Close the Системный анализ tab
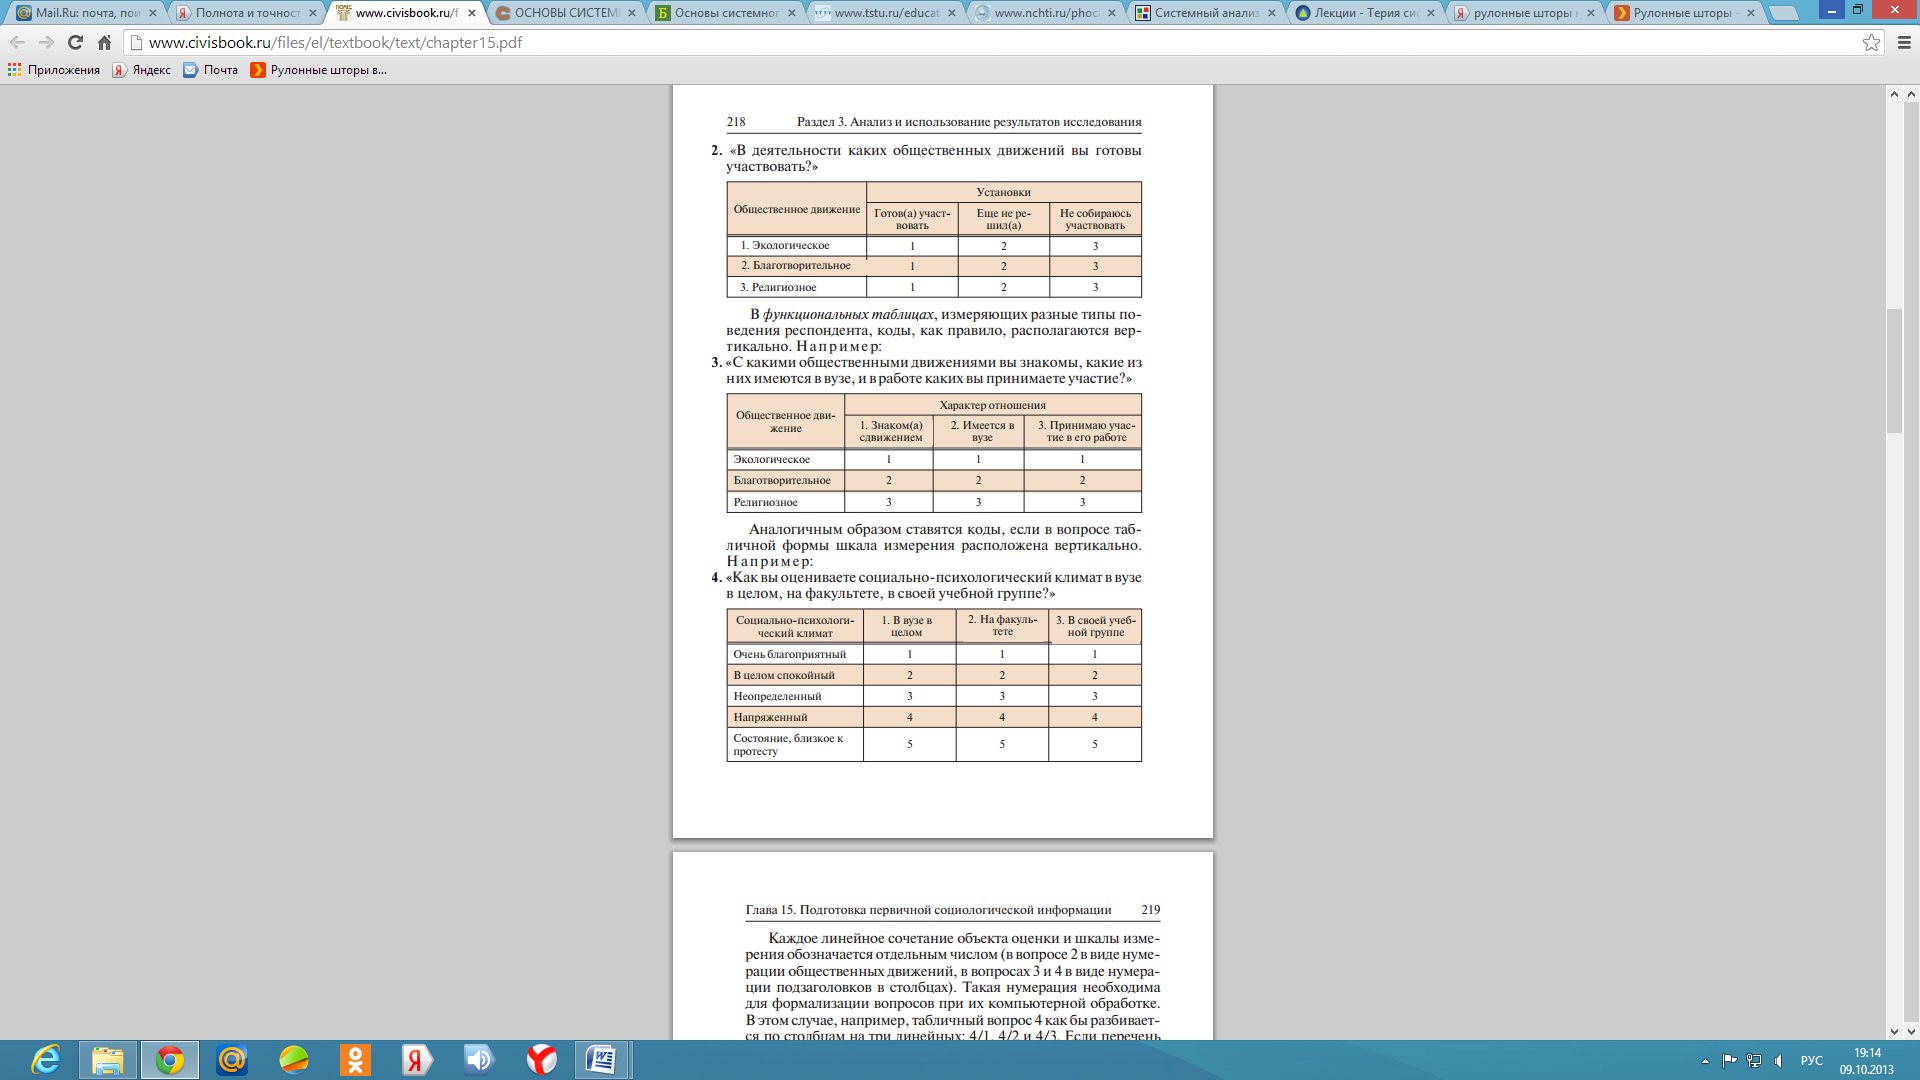1920x1080 pixels. 1272,13
